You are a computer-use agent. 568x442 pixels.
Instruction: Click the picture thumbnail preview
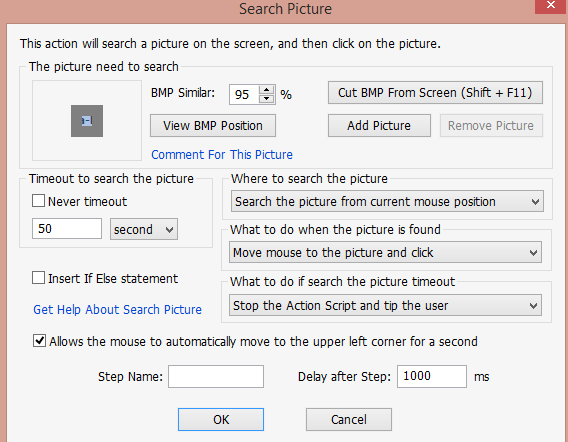point(87,121)
